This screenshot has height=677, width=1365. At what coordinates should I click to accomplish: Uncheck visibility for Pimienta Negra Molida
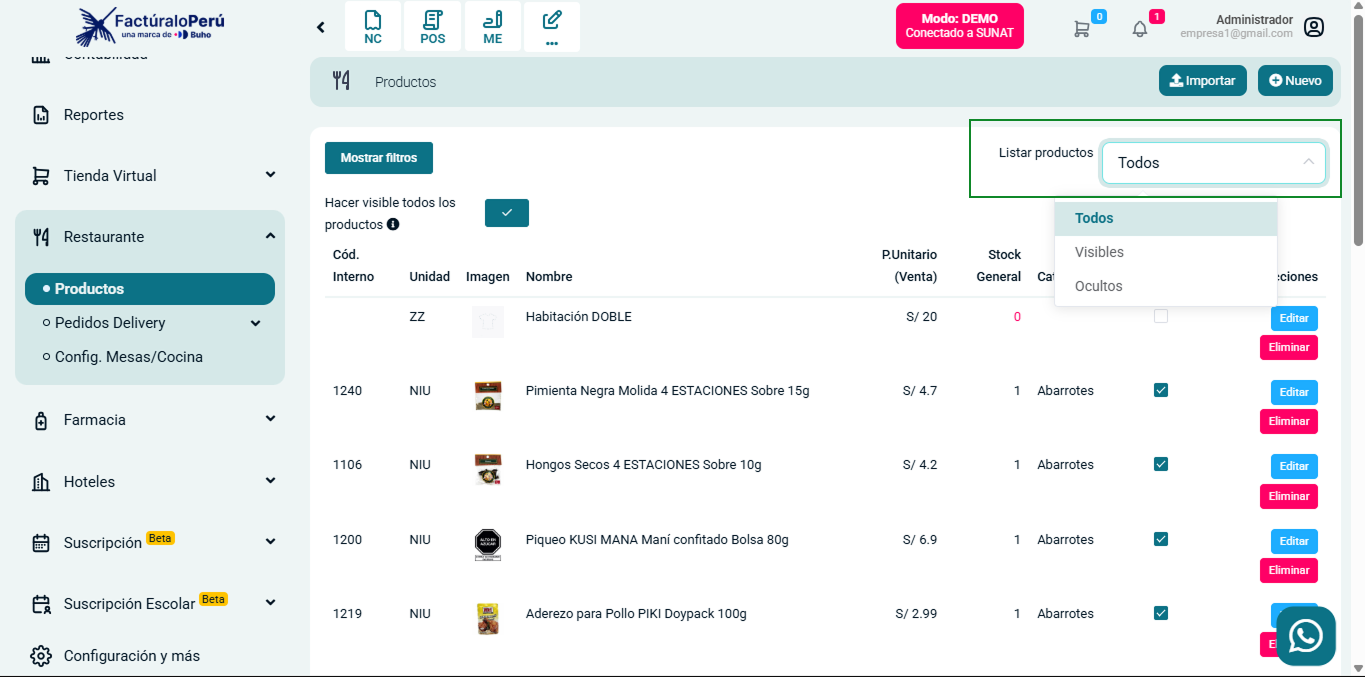pos(1160,390)
